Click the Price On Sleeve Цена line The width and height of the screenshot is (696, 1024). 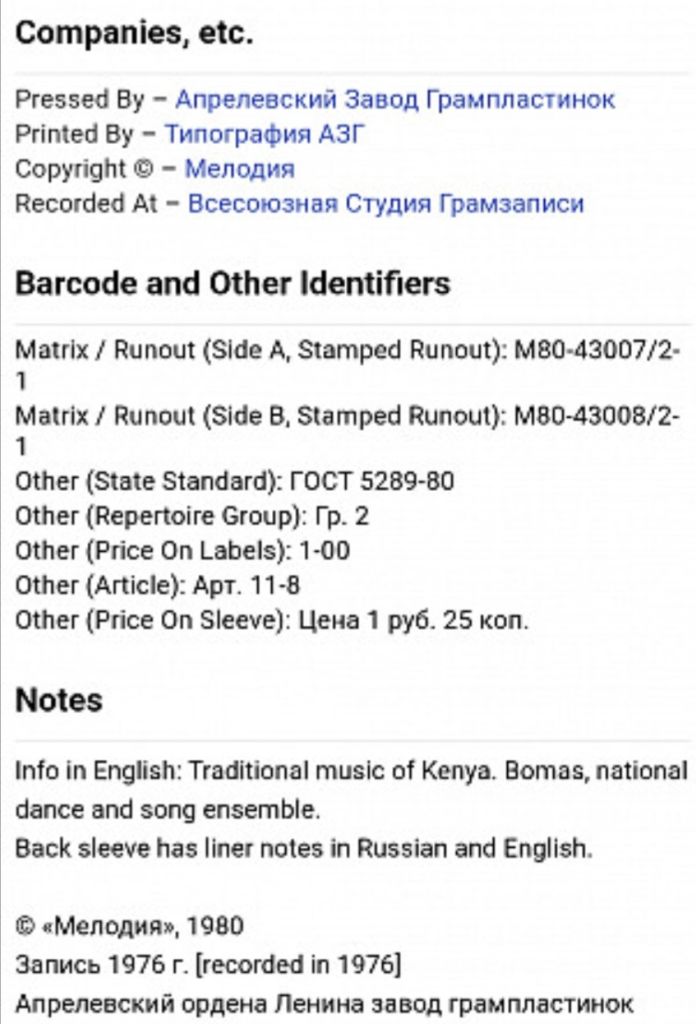coord(272,620)
